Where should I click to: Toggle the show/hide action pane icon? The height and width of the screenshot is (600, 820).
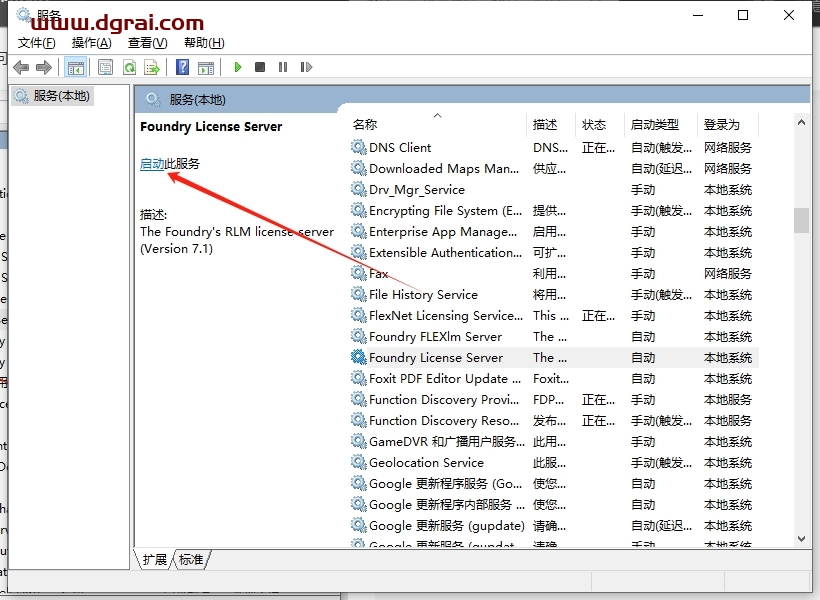tap(206, 67)
